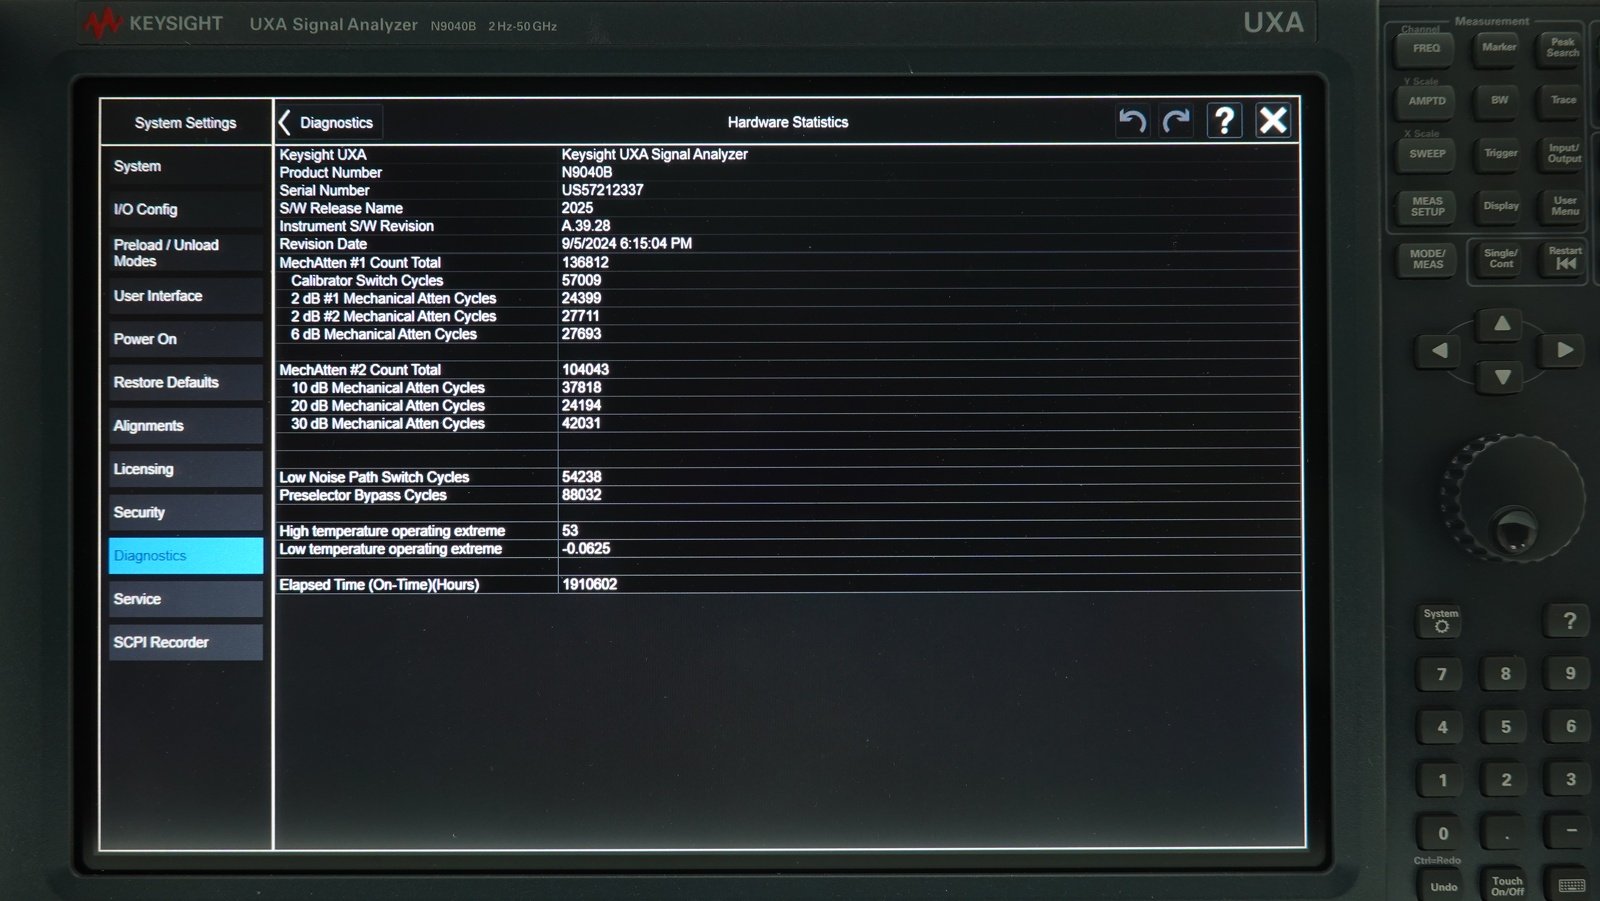Select the Elapsed Time value 1910602
The image size is (1600, 901).
coord(589,584)
